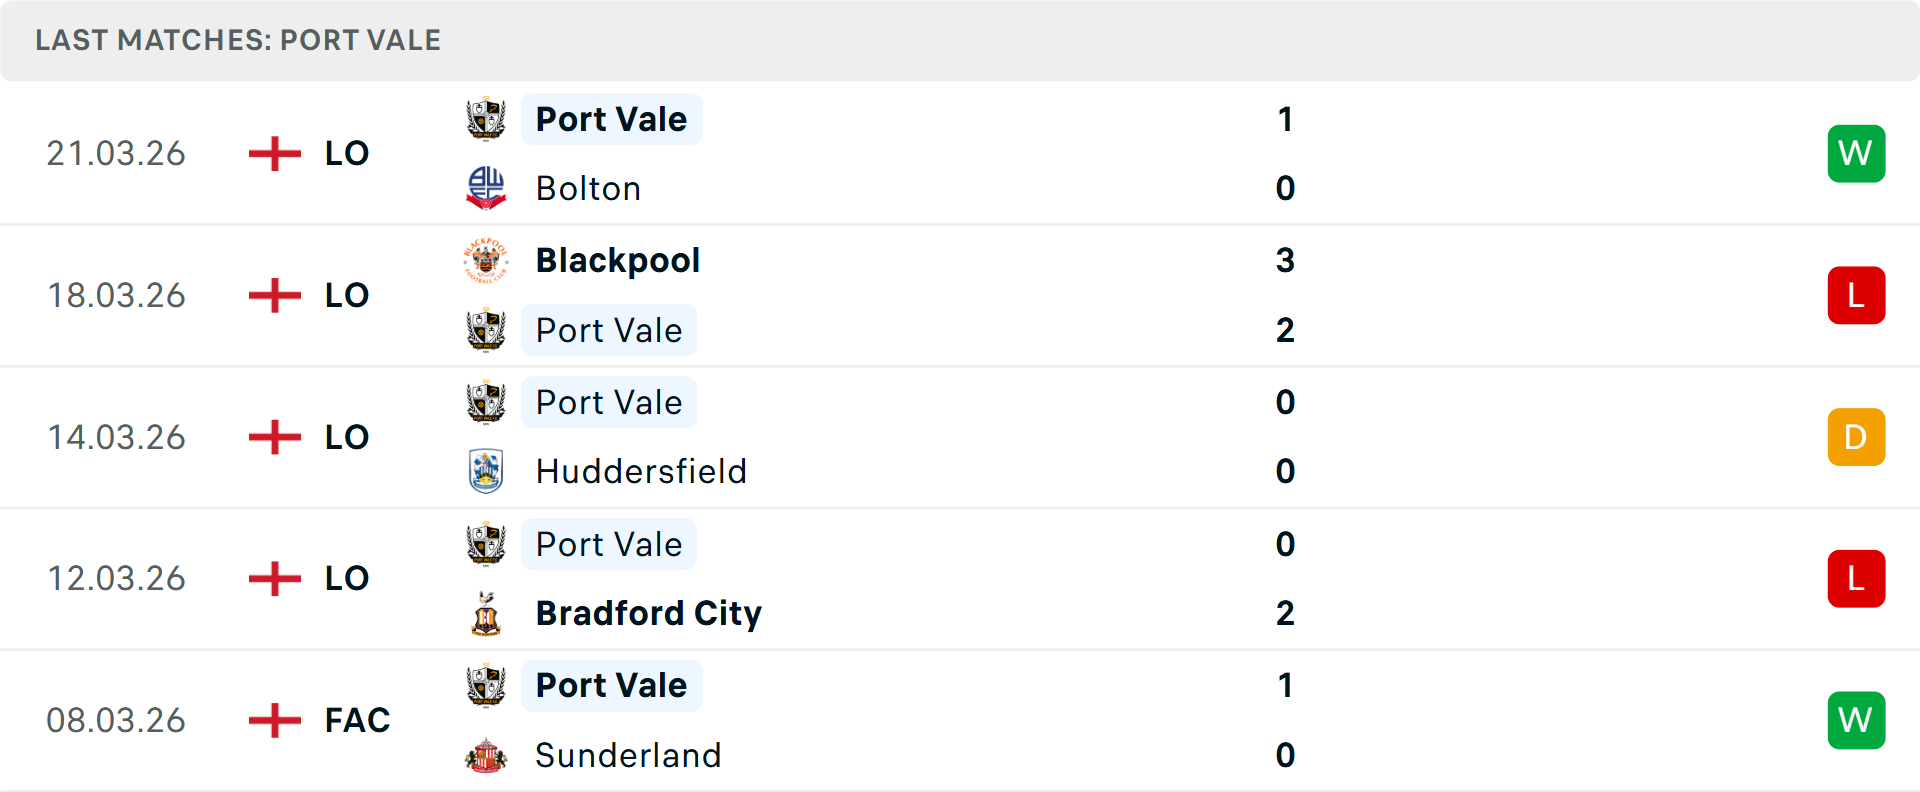
Task: Select the Huddersfield Town badge
Action: (x=486, y=471)
